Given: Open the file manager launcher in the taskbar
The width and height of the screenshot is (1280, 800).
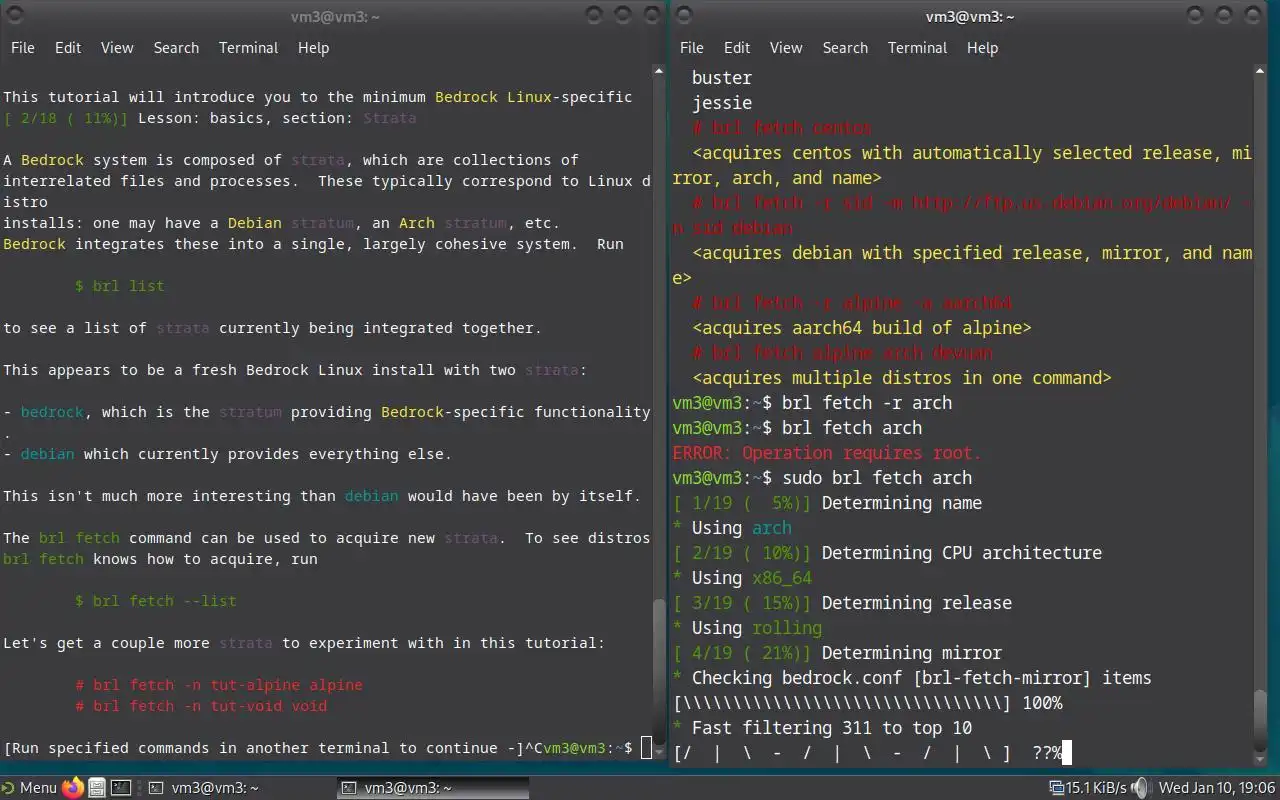Looking at the screenshot, I should tap(96, 787).
